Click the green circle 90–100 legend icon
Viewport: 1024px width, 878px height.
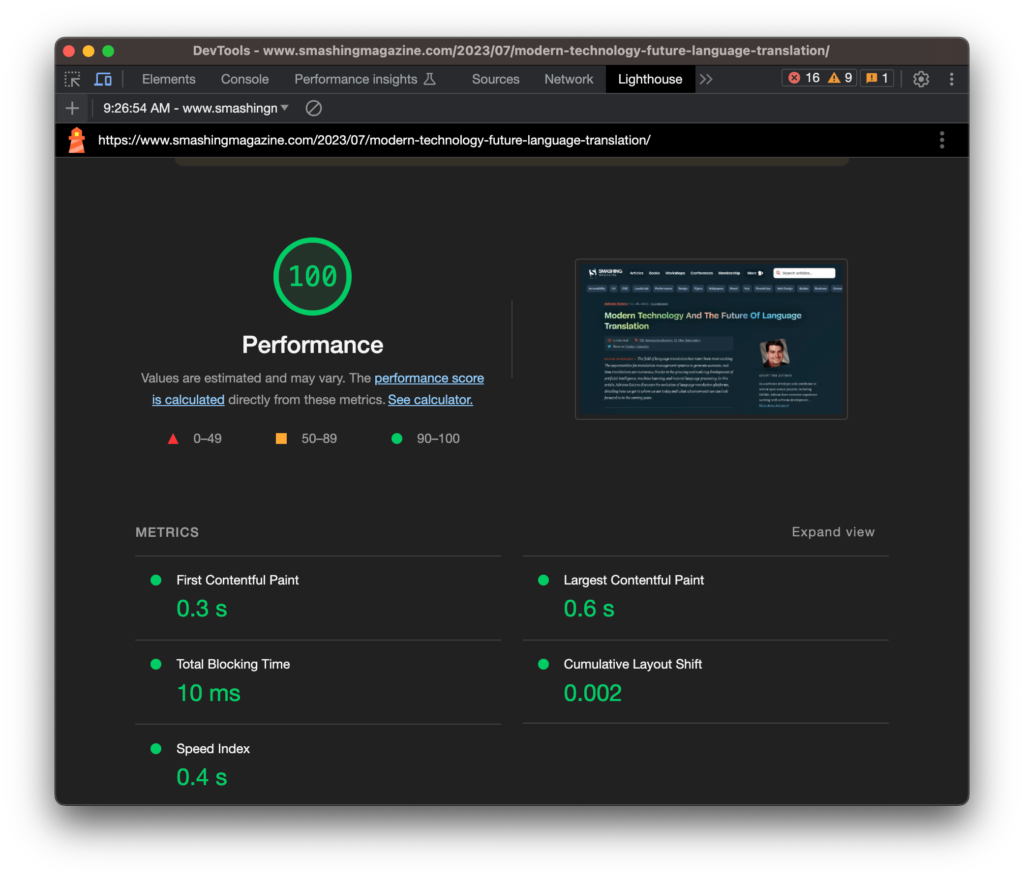pos(396,438)
